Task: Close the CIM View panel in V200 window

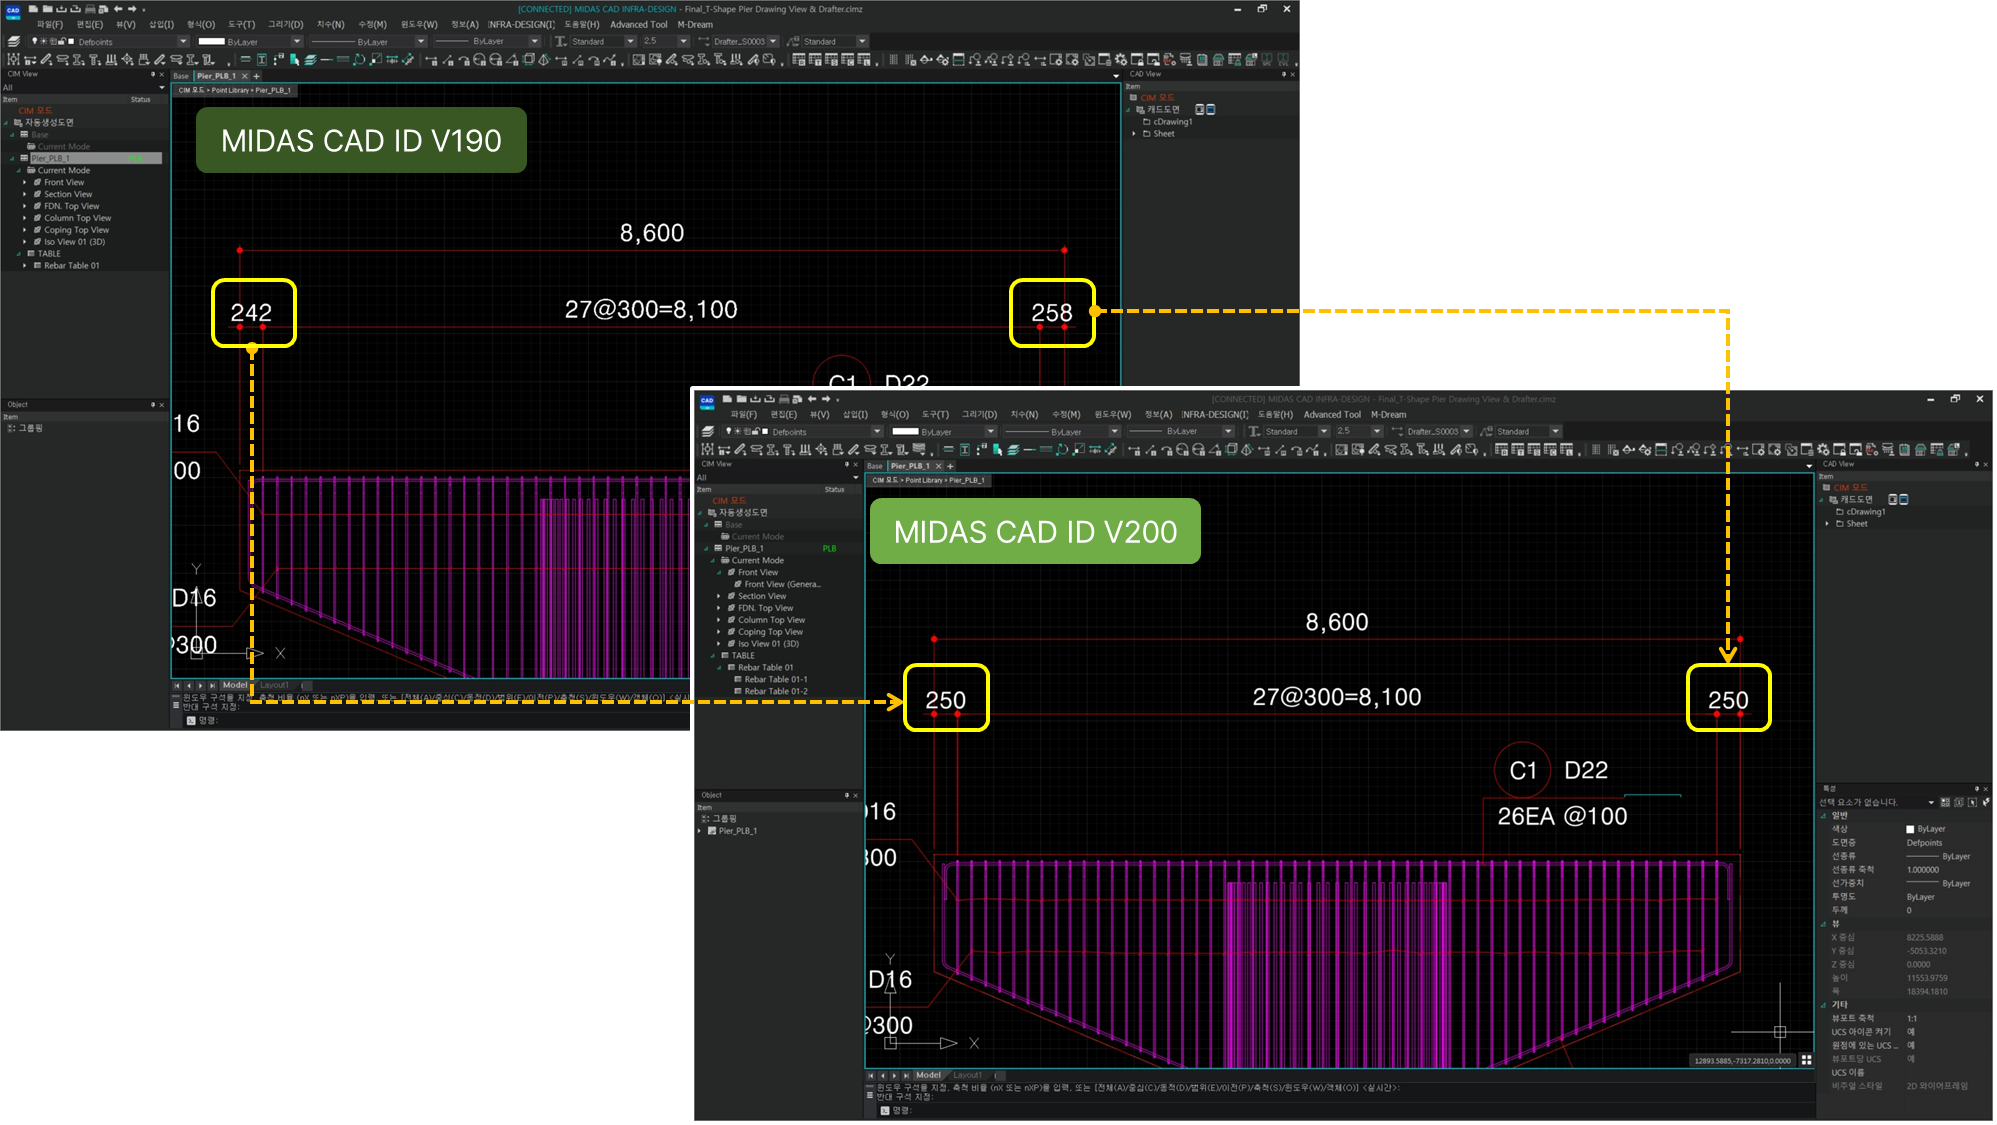Action: (855, 464)
